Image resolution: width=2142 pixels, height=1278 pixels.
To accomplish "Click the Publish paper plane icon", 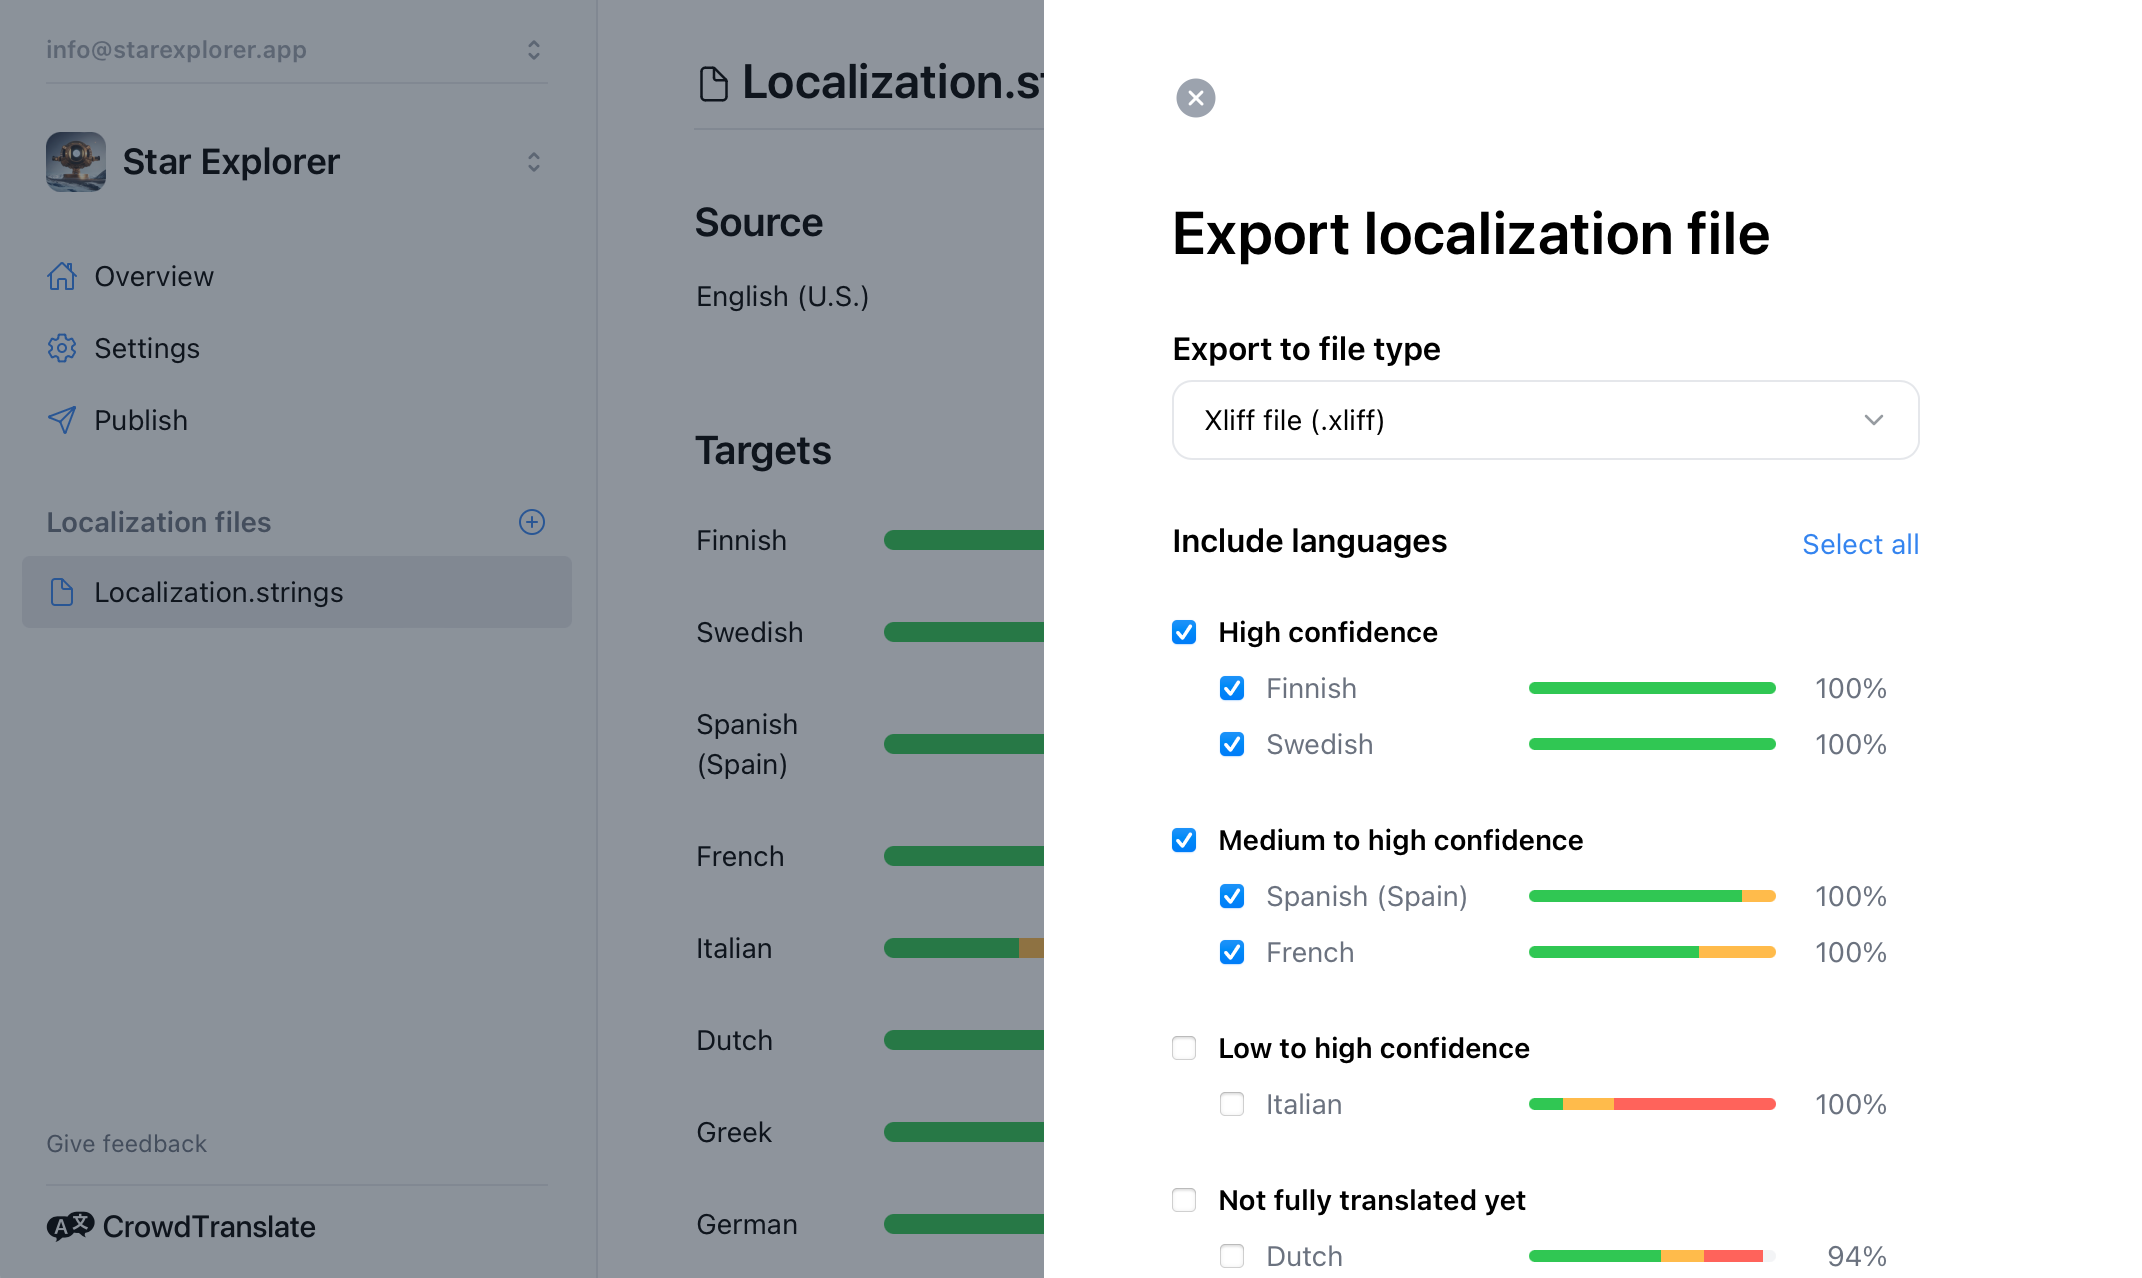I will [62, 420].
